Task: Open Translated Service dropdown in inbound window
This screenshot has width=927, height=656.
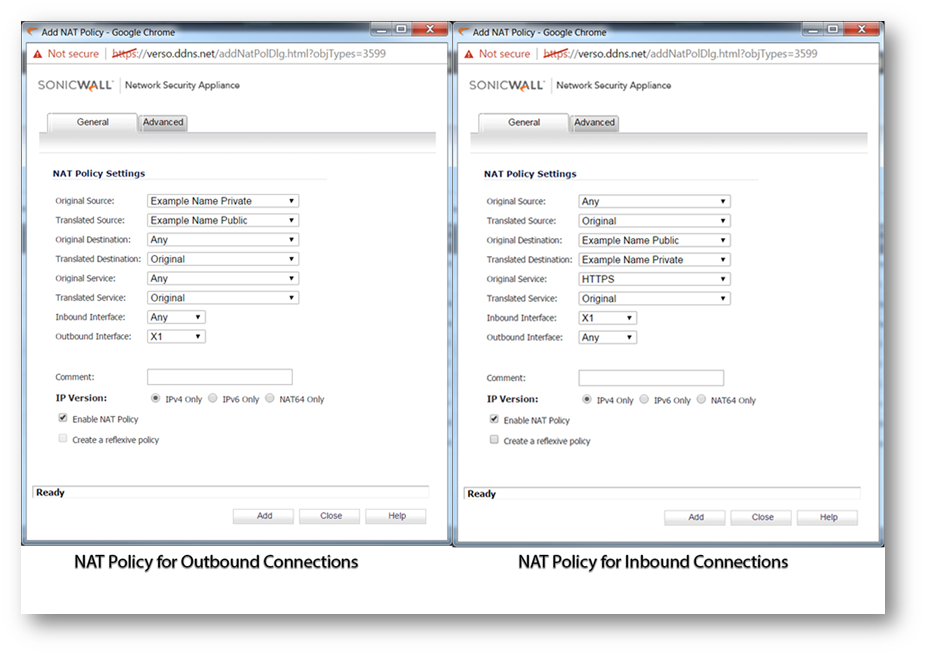Action: [x=654, y=298]
